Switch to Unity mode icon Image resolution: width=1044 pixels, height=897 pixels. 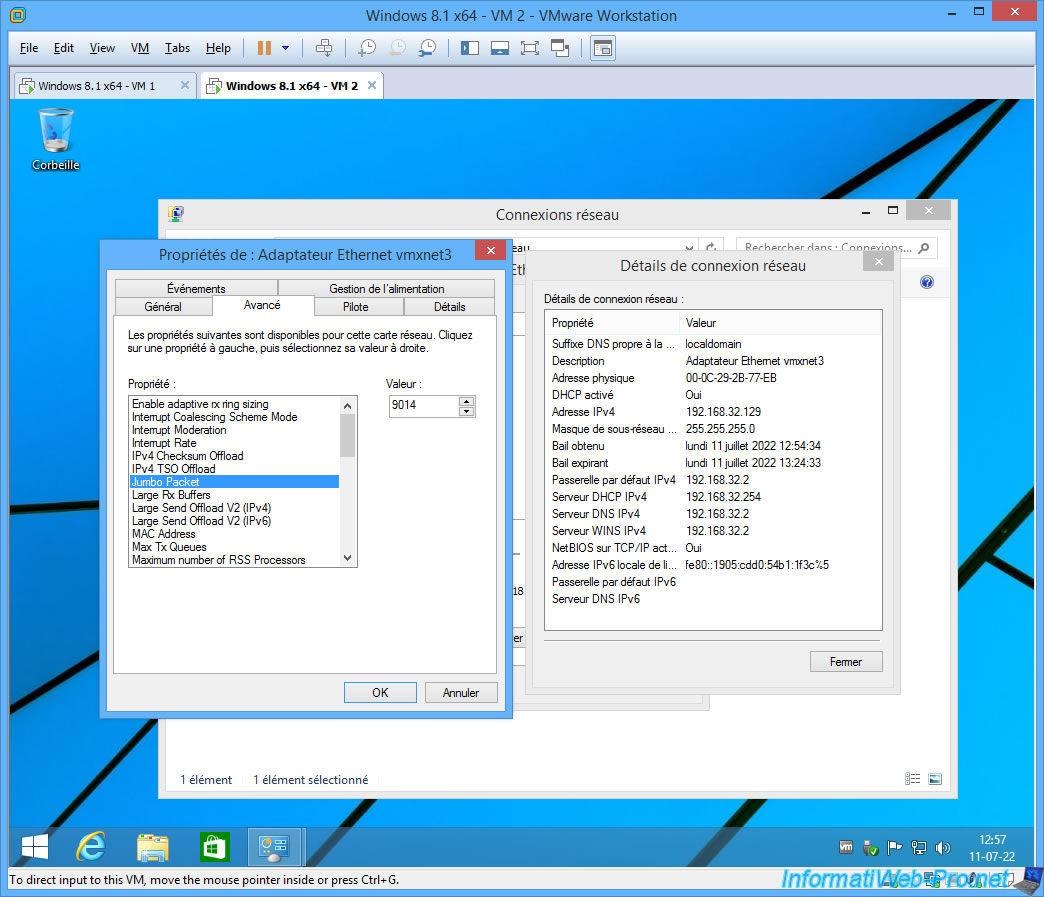coord(560,48)
